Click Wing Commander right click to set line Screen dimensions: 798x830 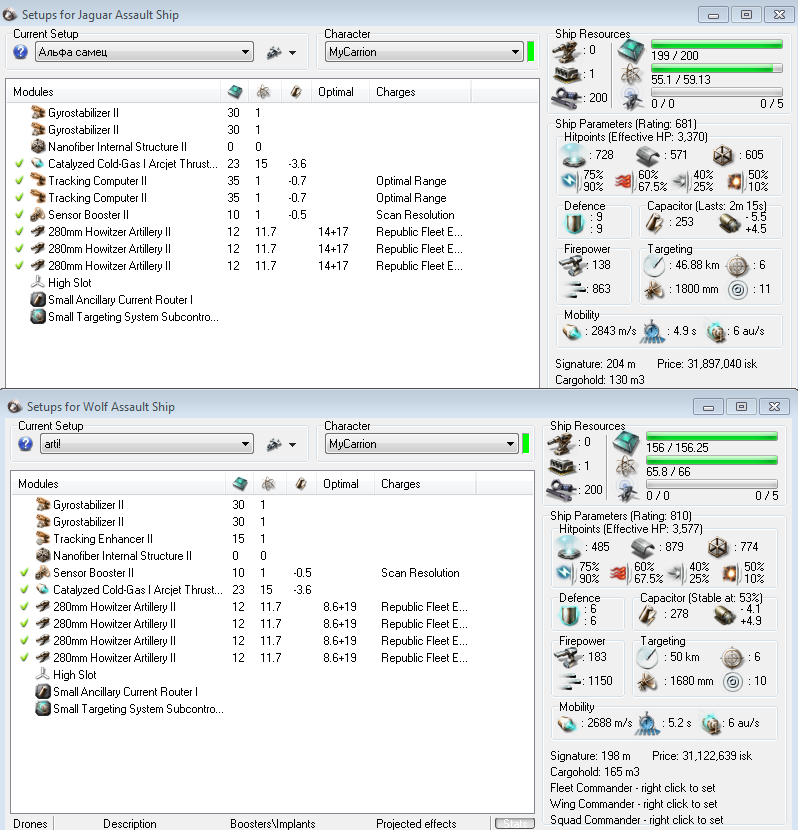tap(633, 804)
